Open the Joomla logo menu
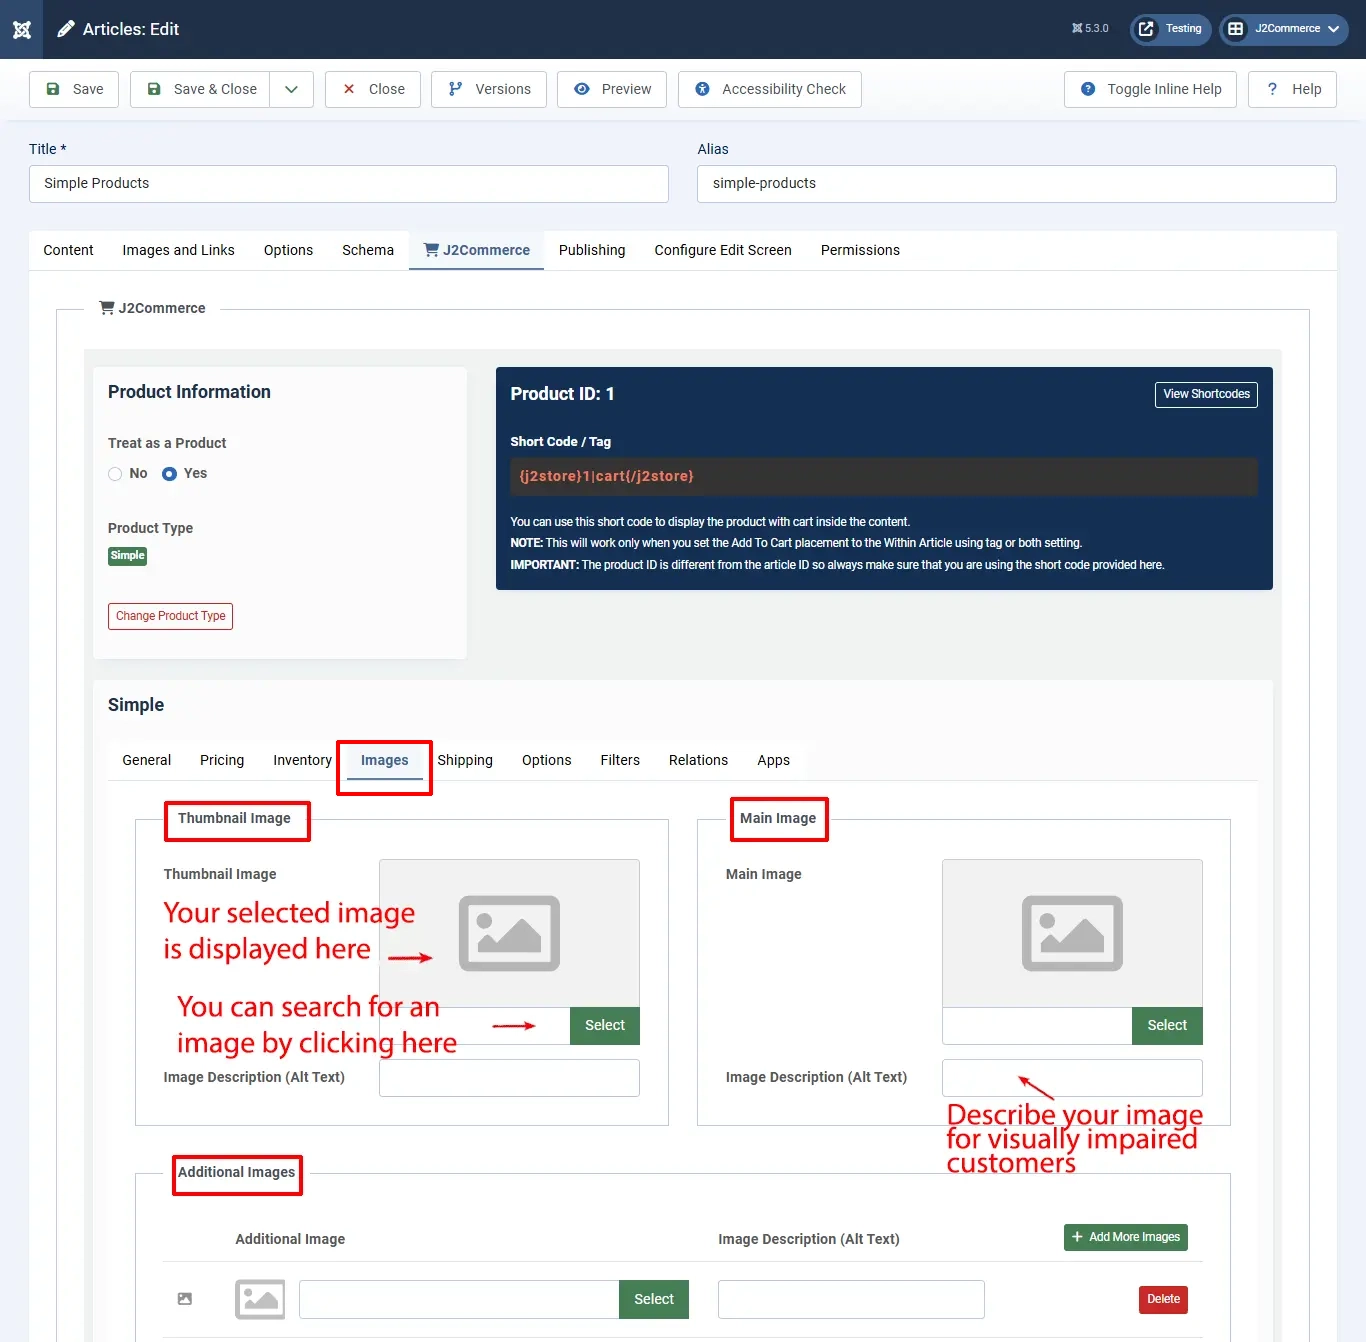The height and width of the screenshot is (1342, 1366). tap(22, 29)
